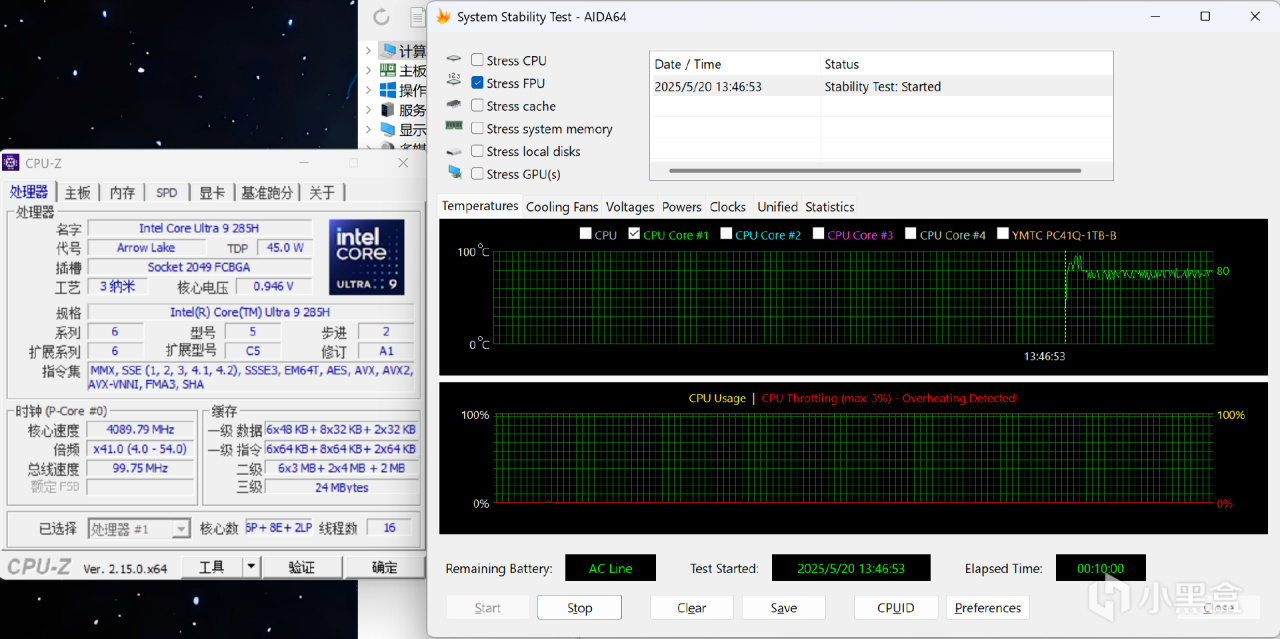Click the Clear button
Viewport: 1280px width, 639px height.
[692, 608]
